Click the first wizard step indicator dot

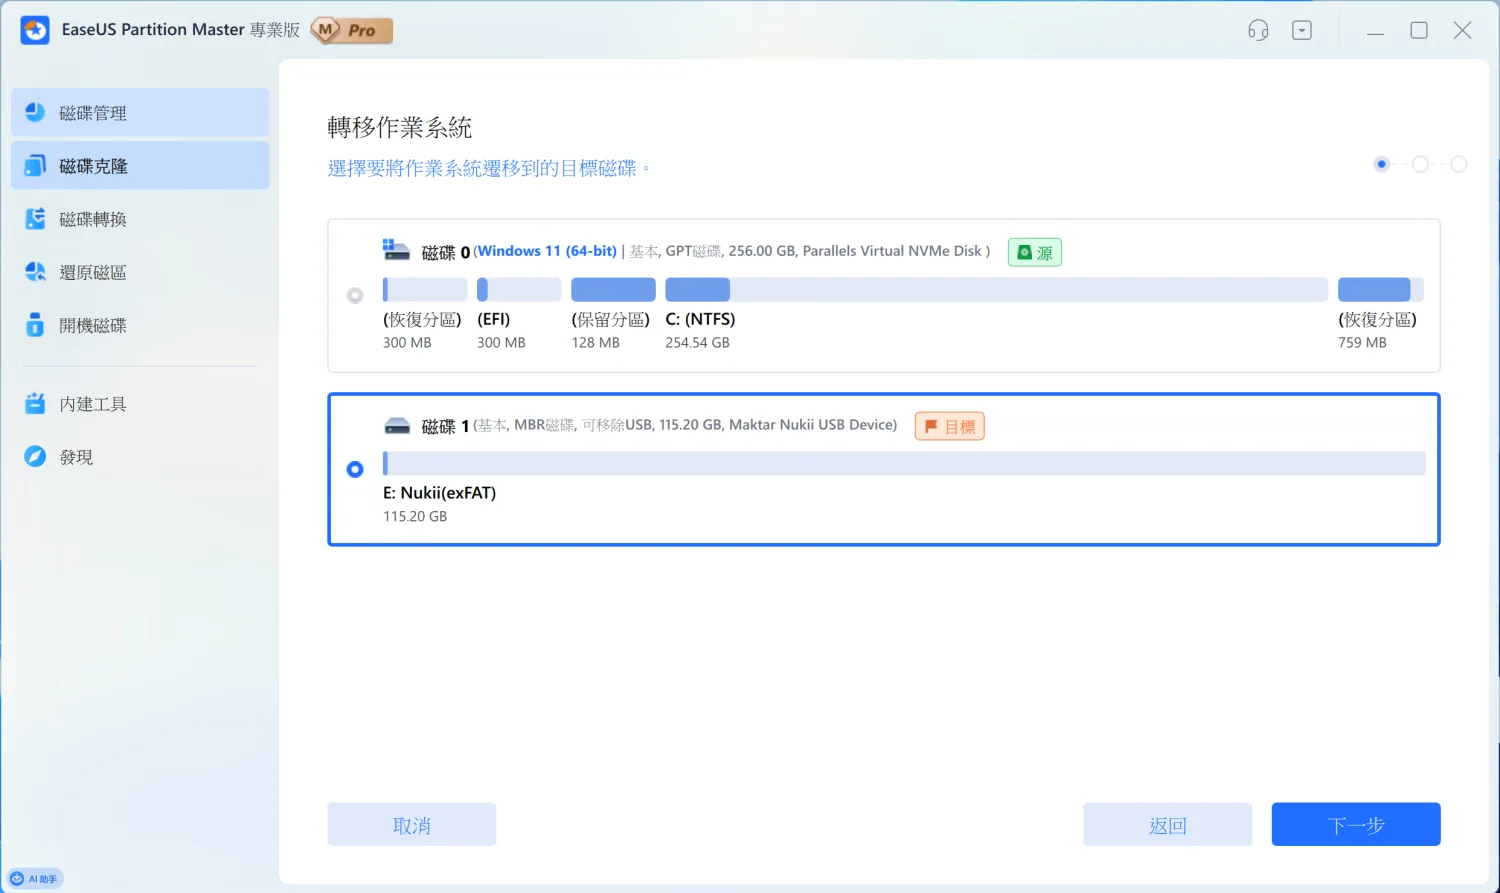[x=1381, y=164]
